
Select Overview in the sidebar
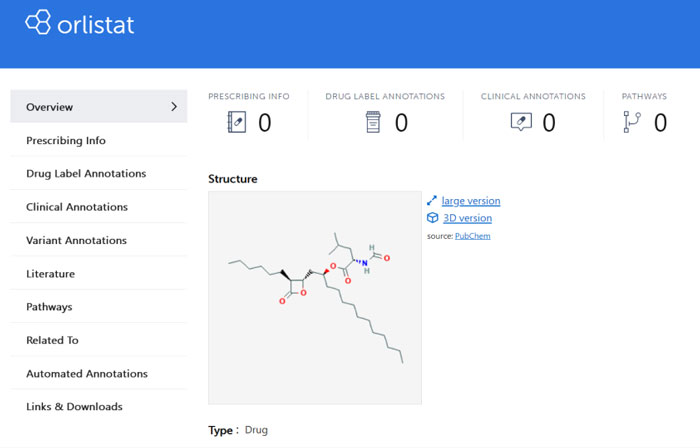pyautogui.click(x=50, y=107)
